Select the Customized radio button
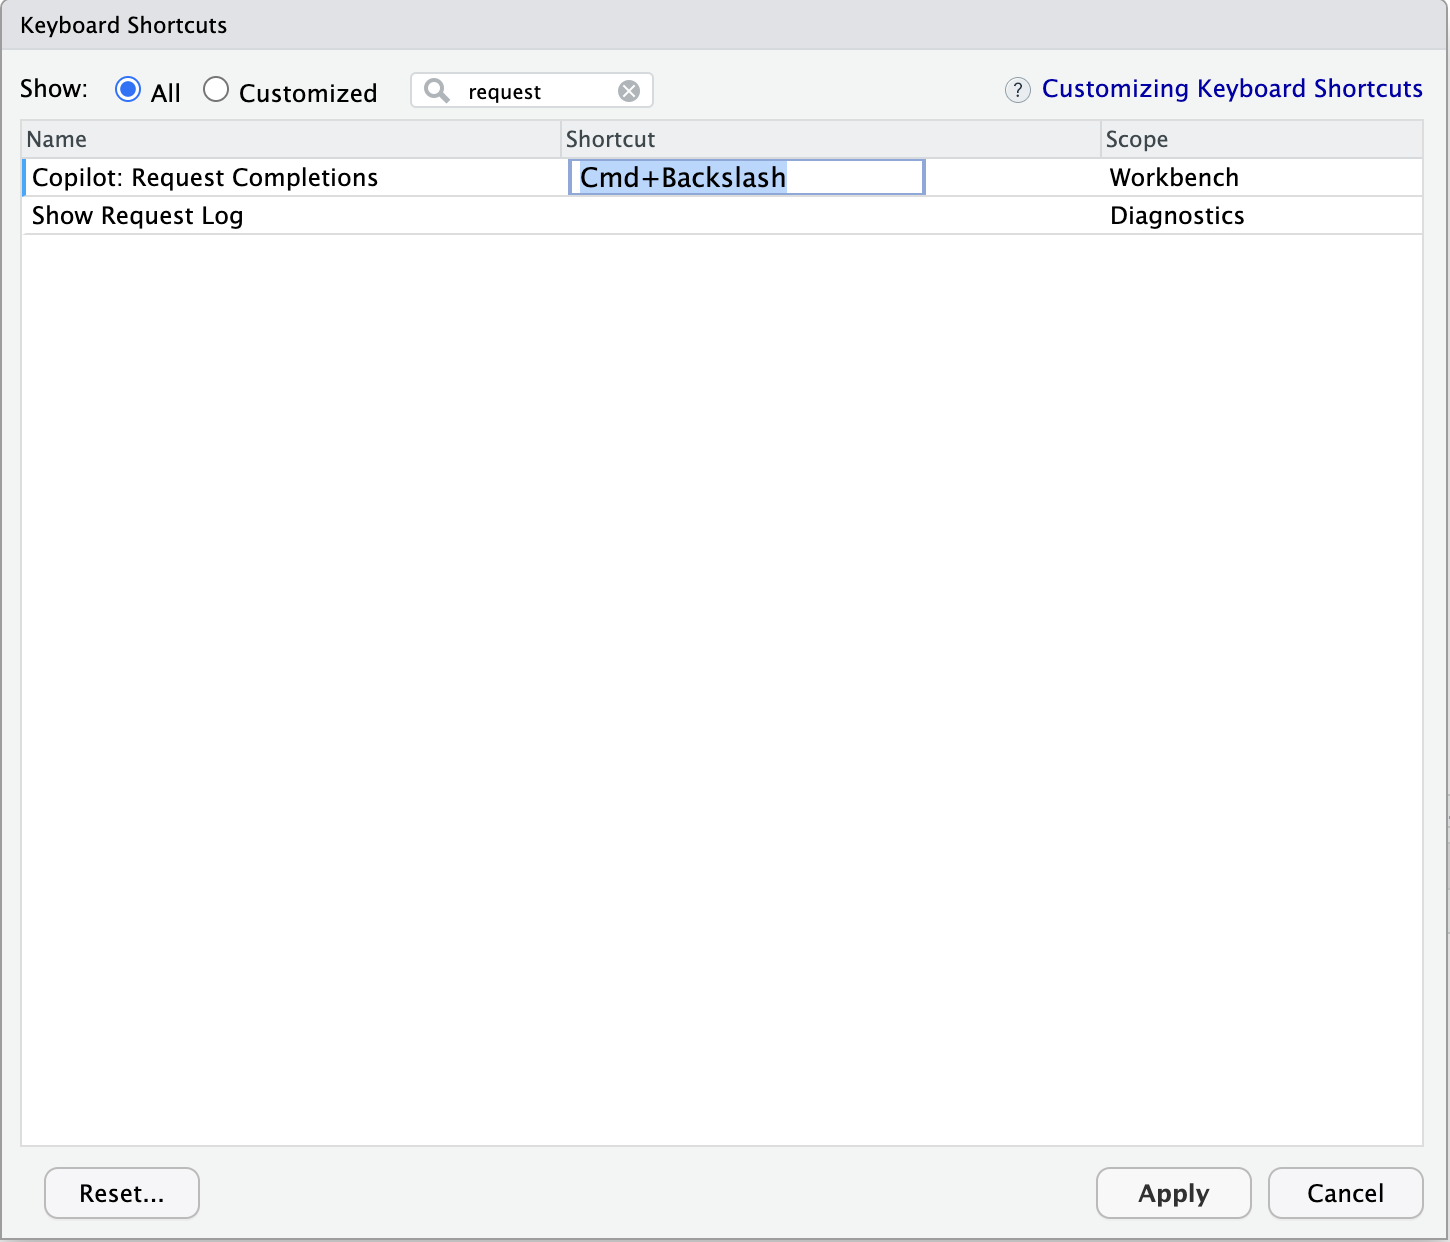The image size is (1450, 1242). pos(216,90)
